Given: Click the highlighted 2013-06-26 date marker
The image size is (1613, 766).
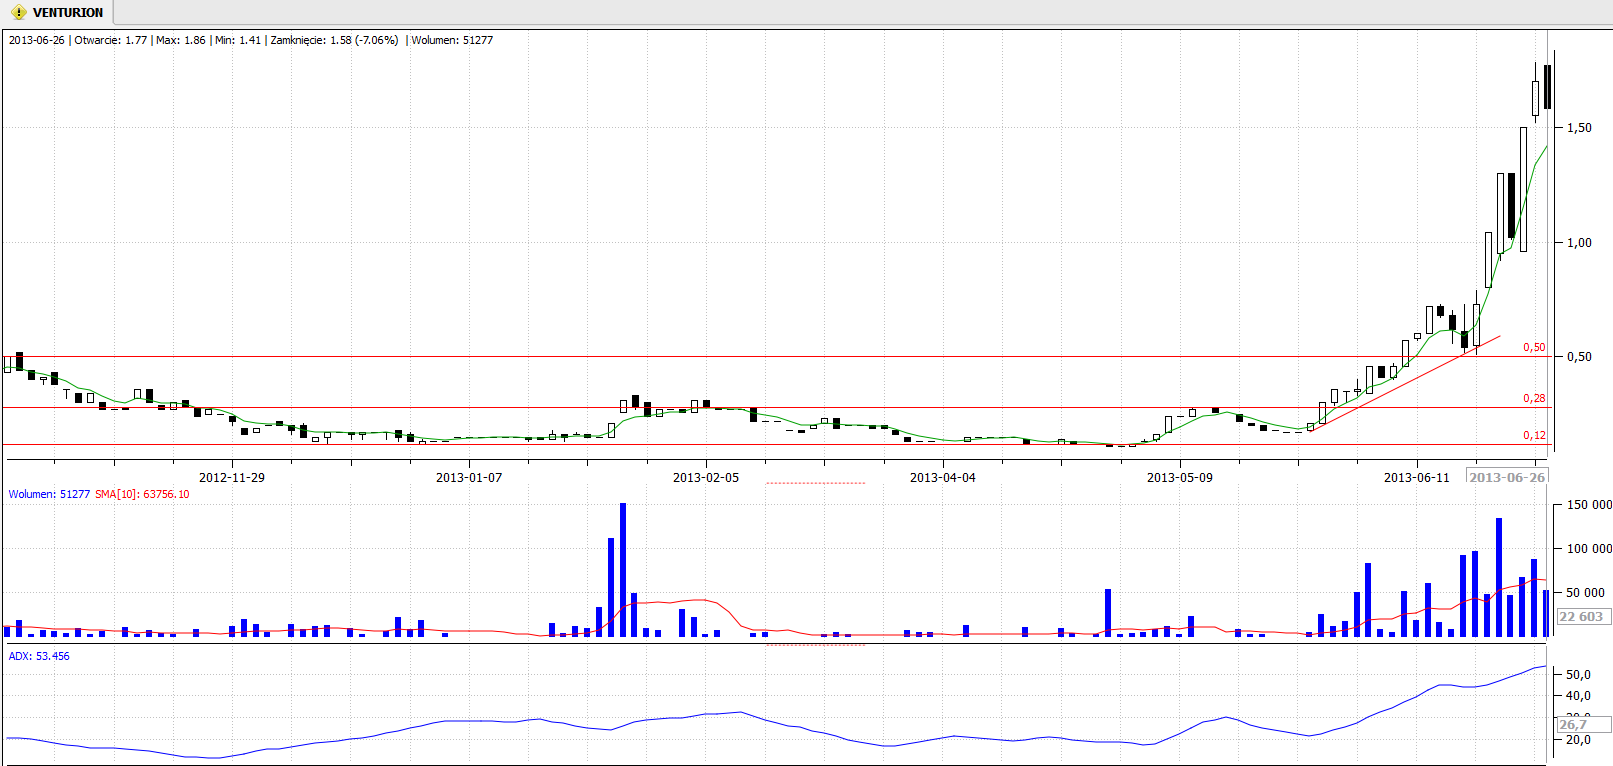Looking at the screenshot, I should pos(1506,477).
